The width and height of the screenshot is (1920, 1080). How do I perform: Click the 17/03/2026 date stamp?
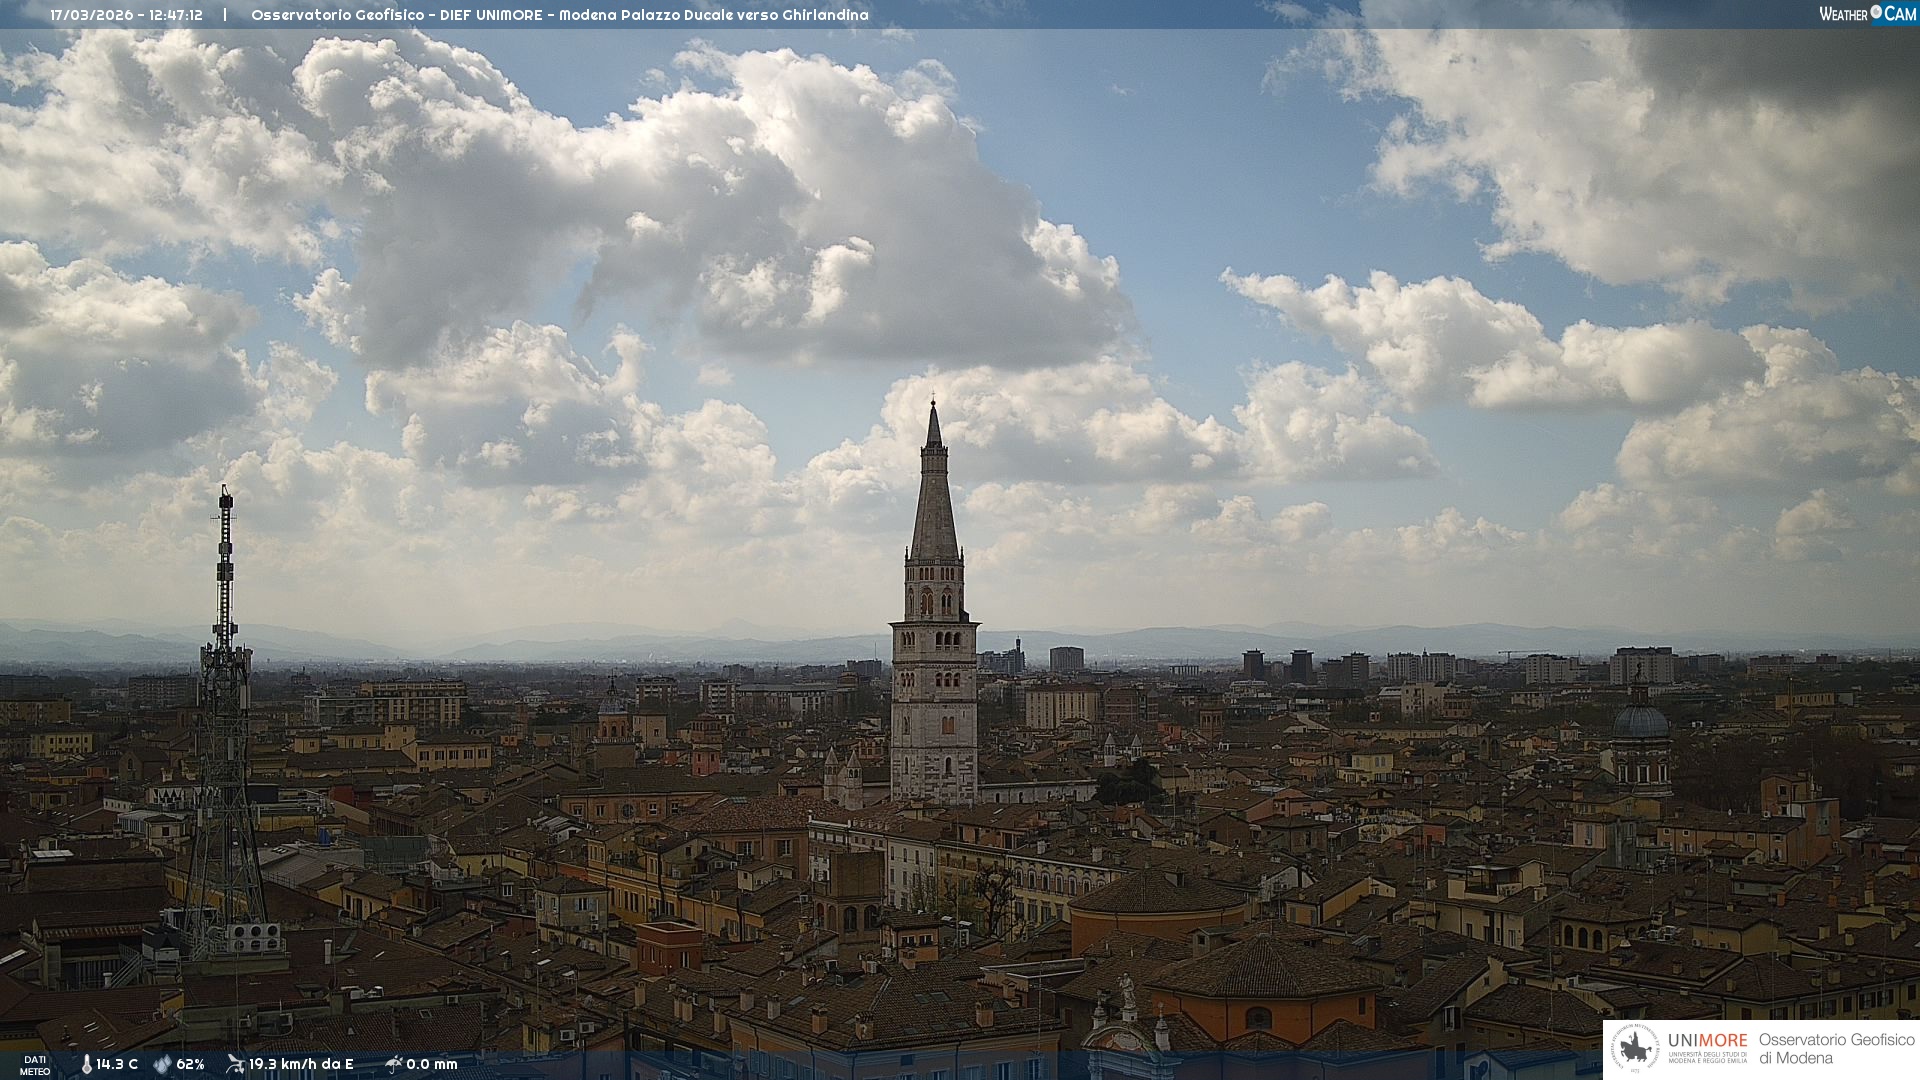[x=91, y=15]
